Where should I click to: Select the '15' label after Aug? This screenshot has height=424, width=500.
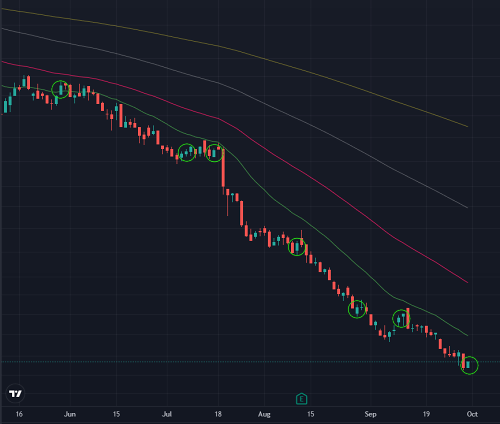click(310, 414)
